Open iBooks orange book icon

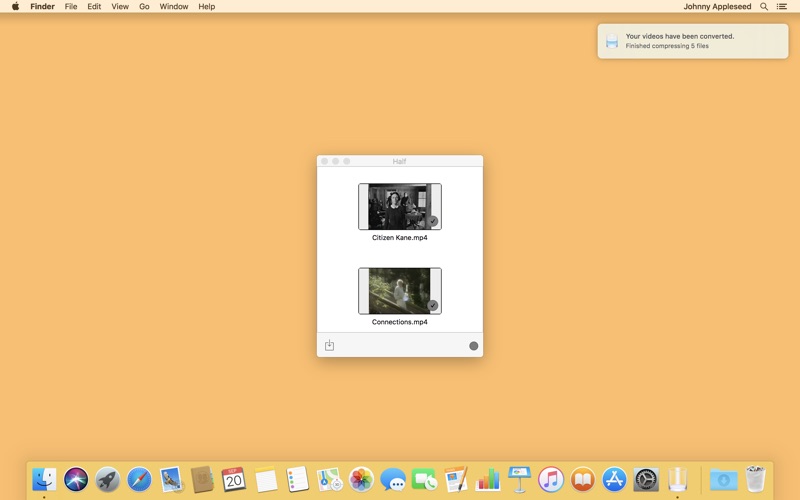[583, 480]
